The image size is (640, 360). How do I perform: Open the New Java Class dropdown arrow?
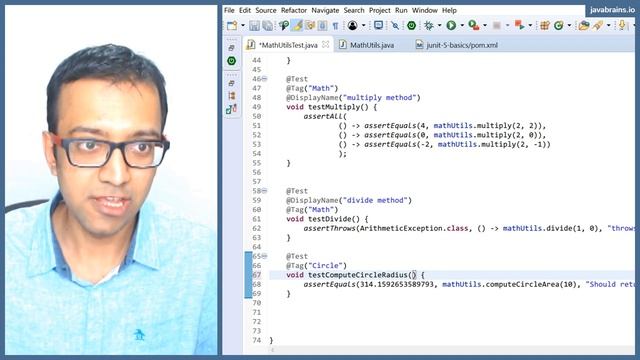pos(569,26)
